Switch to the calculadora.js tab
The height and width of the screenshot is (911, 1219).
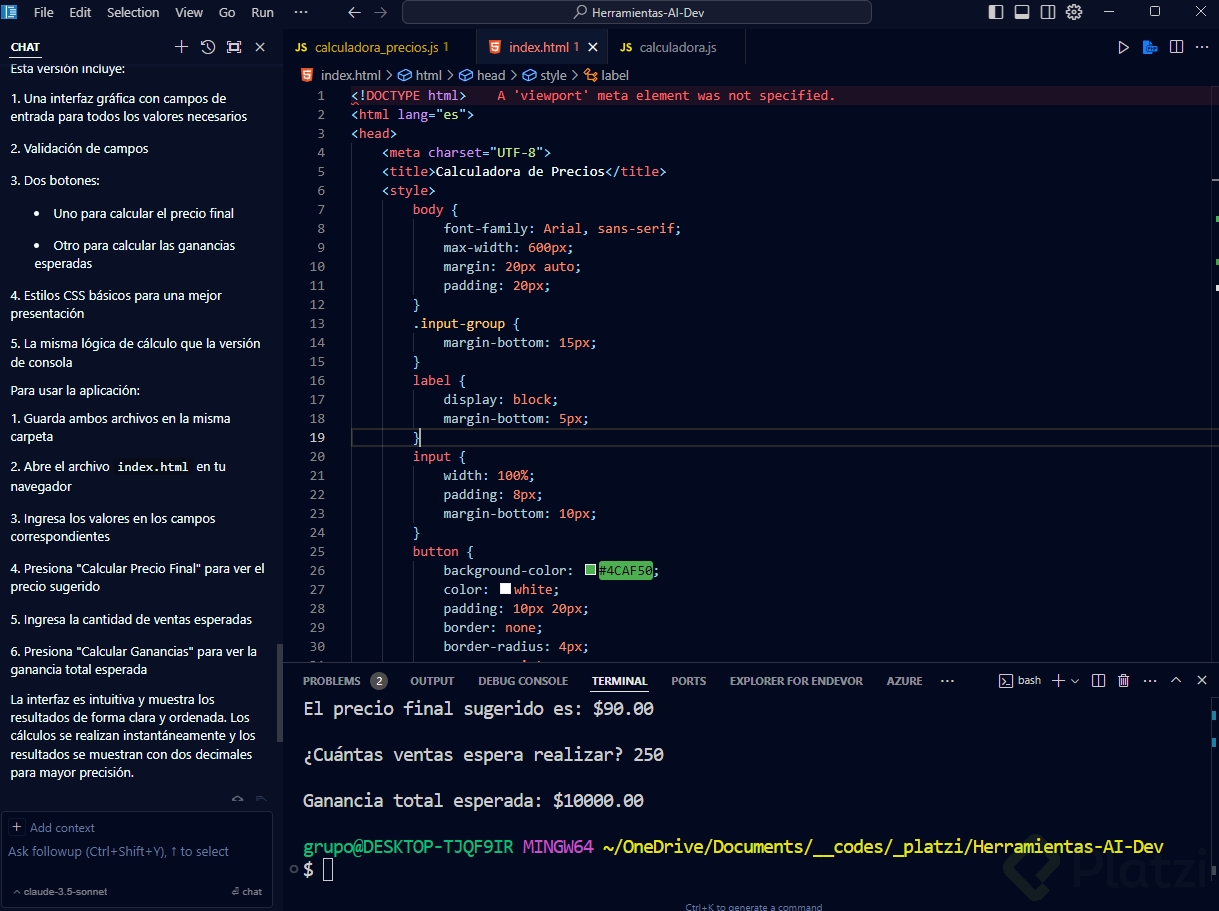tap(677, 47)
